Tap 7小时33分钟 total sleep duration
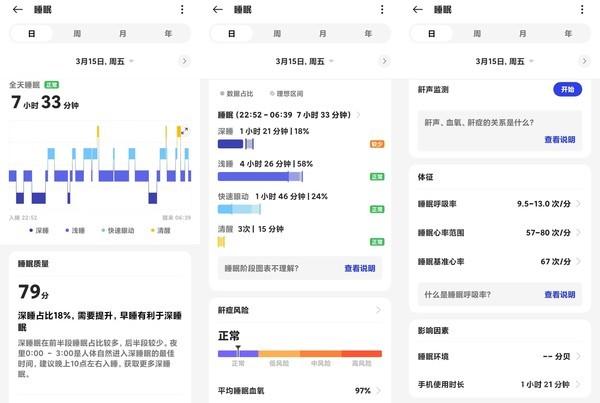600x403 pixels. click(x=45, y=102)
